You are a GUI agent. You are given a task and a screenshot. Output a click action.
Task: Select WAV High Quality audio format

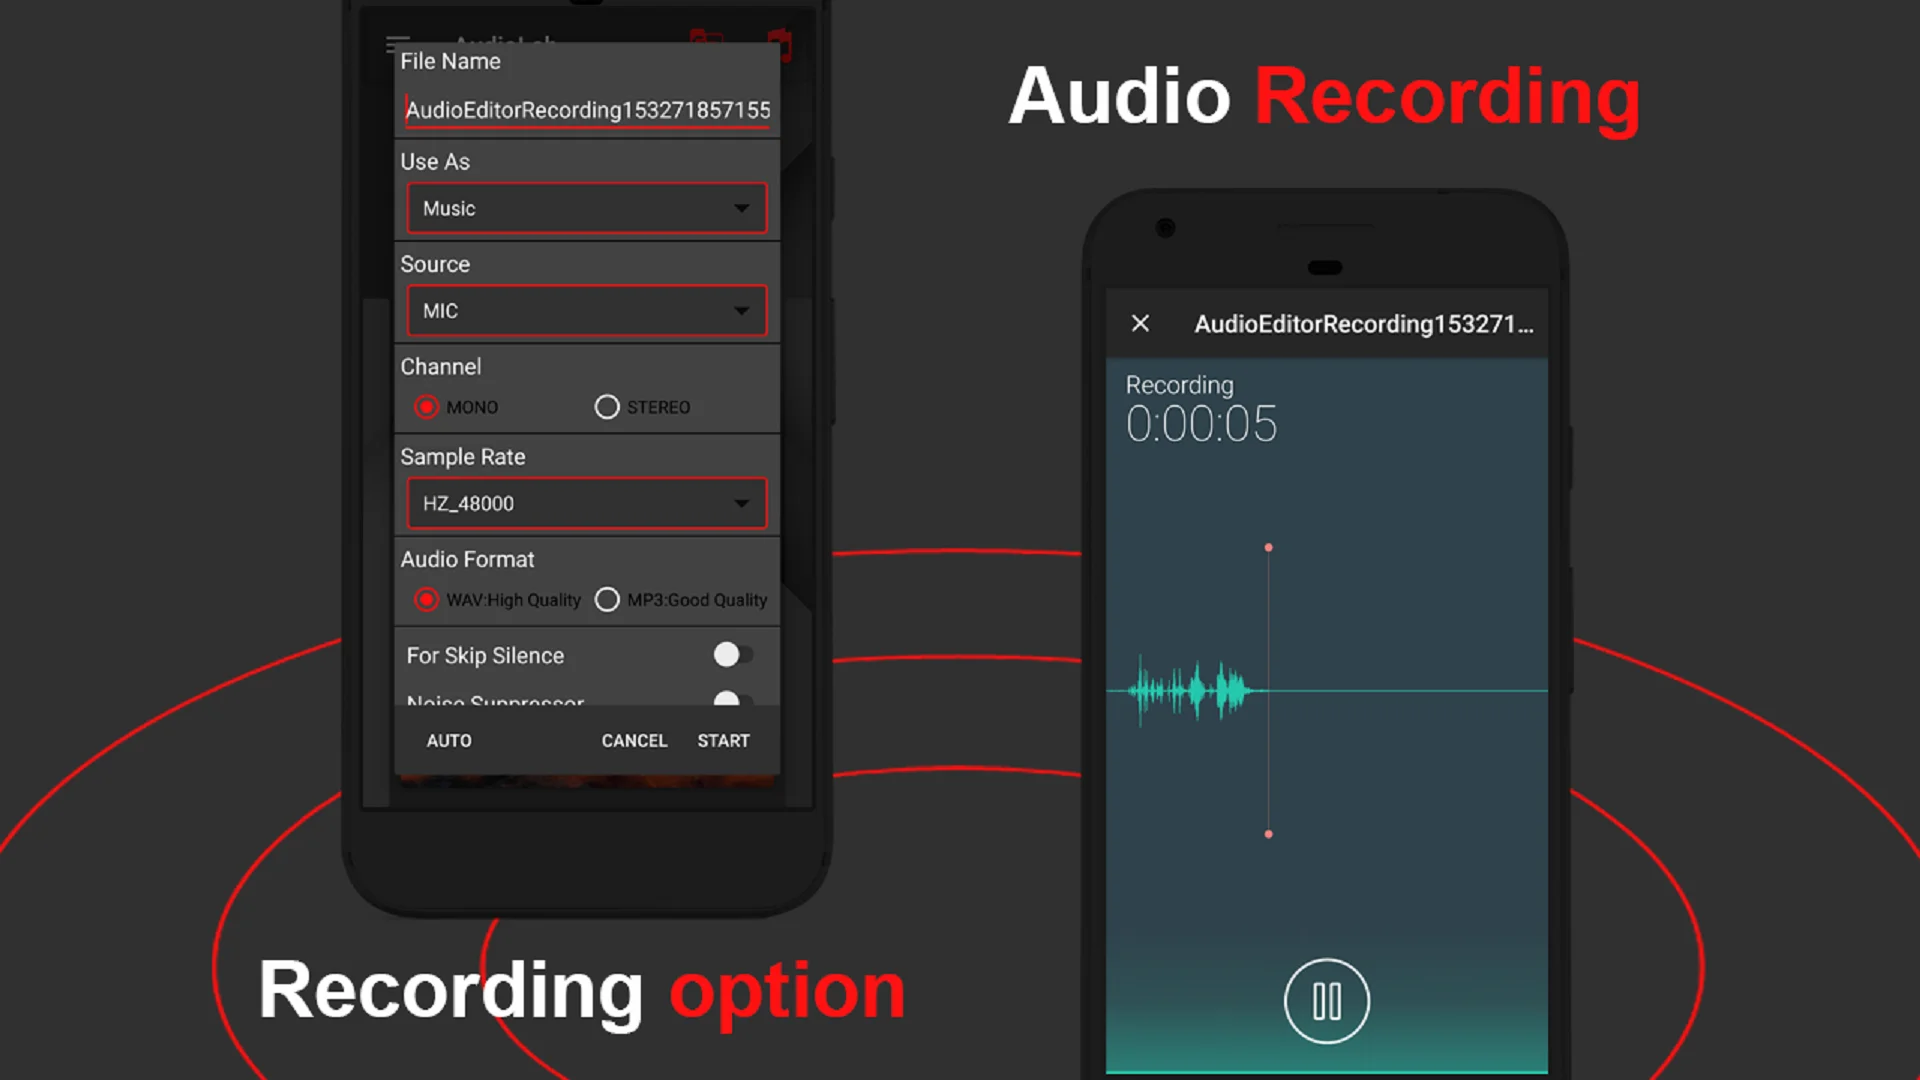point(426,599)
